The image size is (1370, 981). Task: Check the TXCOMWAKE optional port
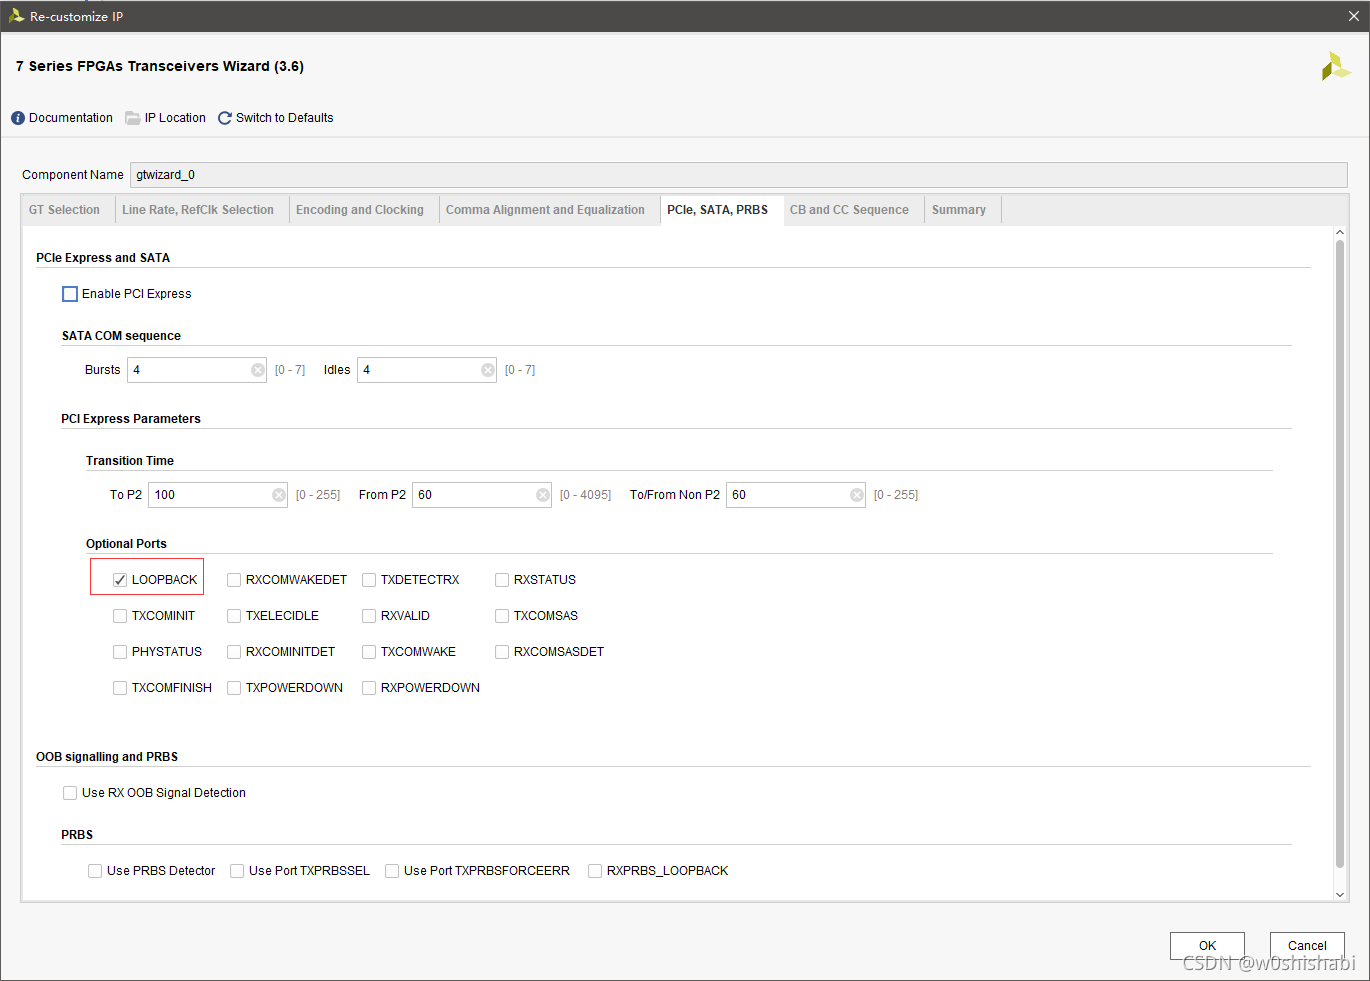click(x=369, y=652)
